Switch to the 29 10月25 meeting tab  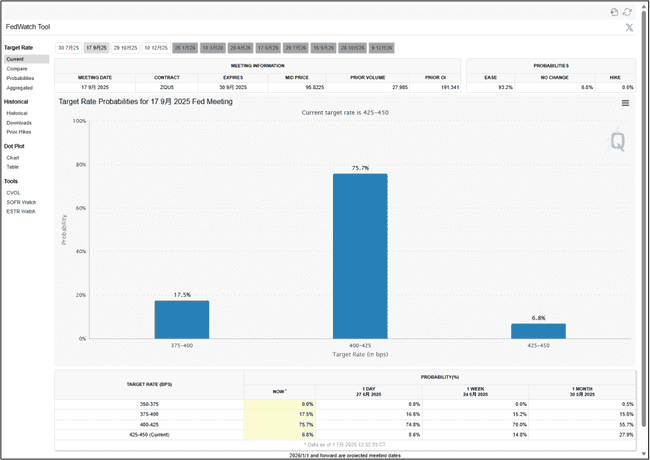[125, 48]
